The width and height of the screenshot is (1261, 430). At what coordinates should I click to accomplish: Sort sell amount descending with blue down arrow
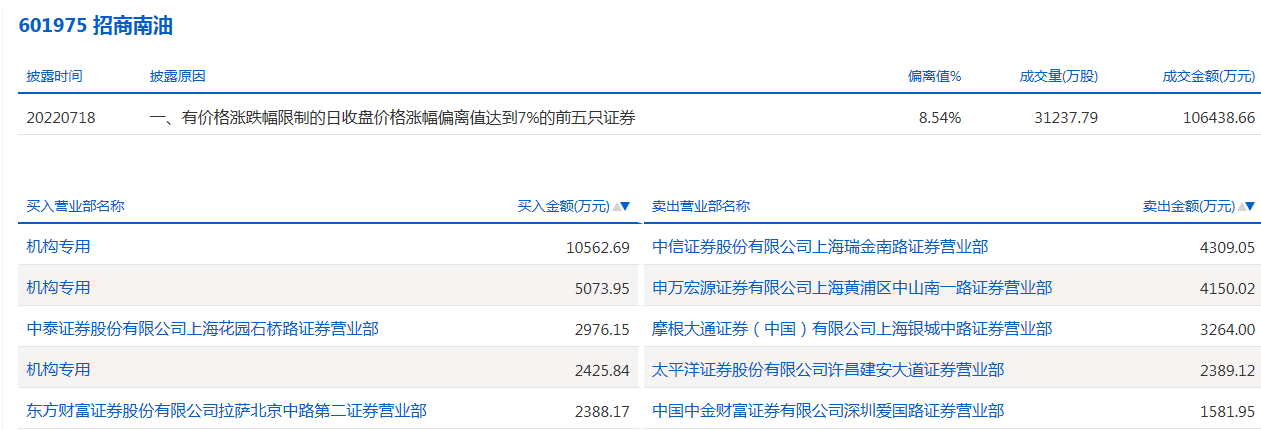tap(1251, 206)
